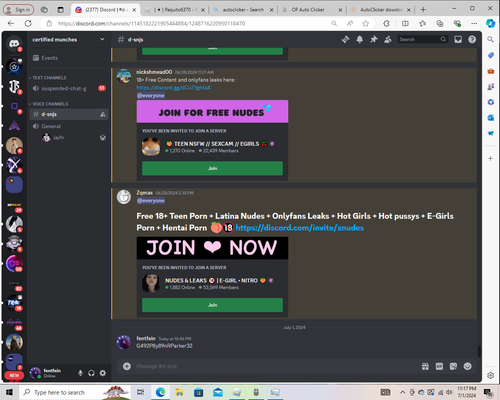The height and width of the screenshot is (400, 500).
Task: Show hidden system tray icons chevron
Action: 402,392
